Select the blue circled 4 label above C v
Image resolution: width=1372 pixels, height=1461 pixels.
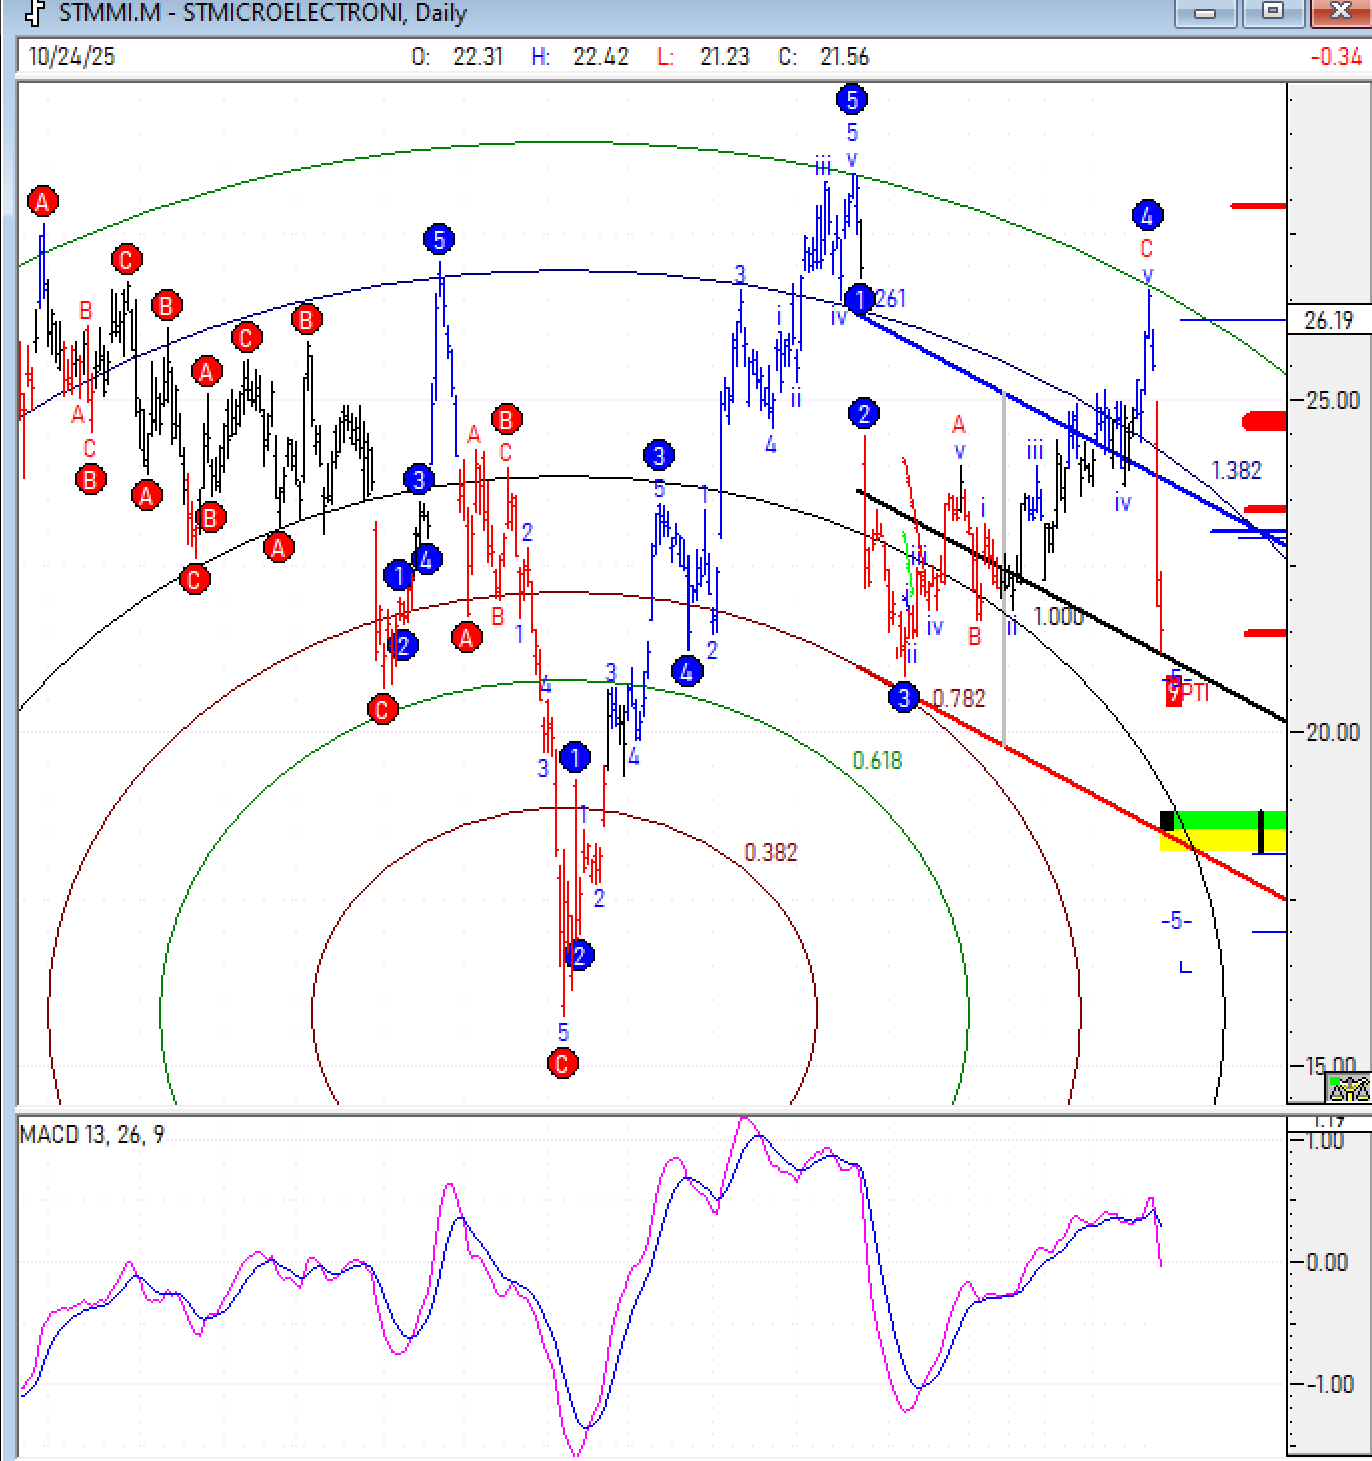1147,215
